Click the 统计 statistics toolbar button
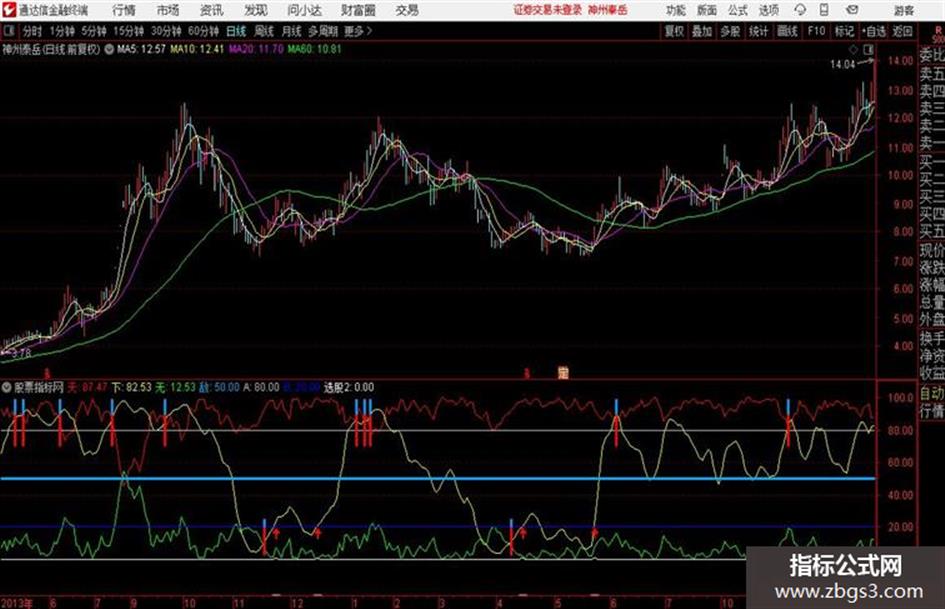Viewport: 945px width, 609px height. 759,31
